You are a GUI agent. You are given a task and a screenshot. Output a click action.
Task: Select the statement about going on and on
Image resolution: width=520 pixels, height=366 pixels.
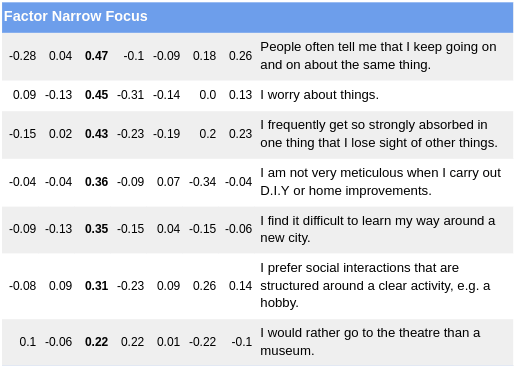[x=378, y=56]
